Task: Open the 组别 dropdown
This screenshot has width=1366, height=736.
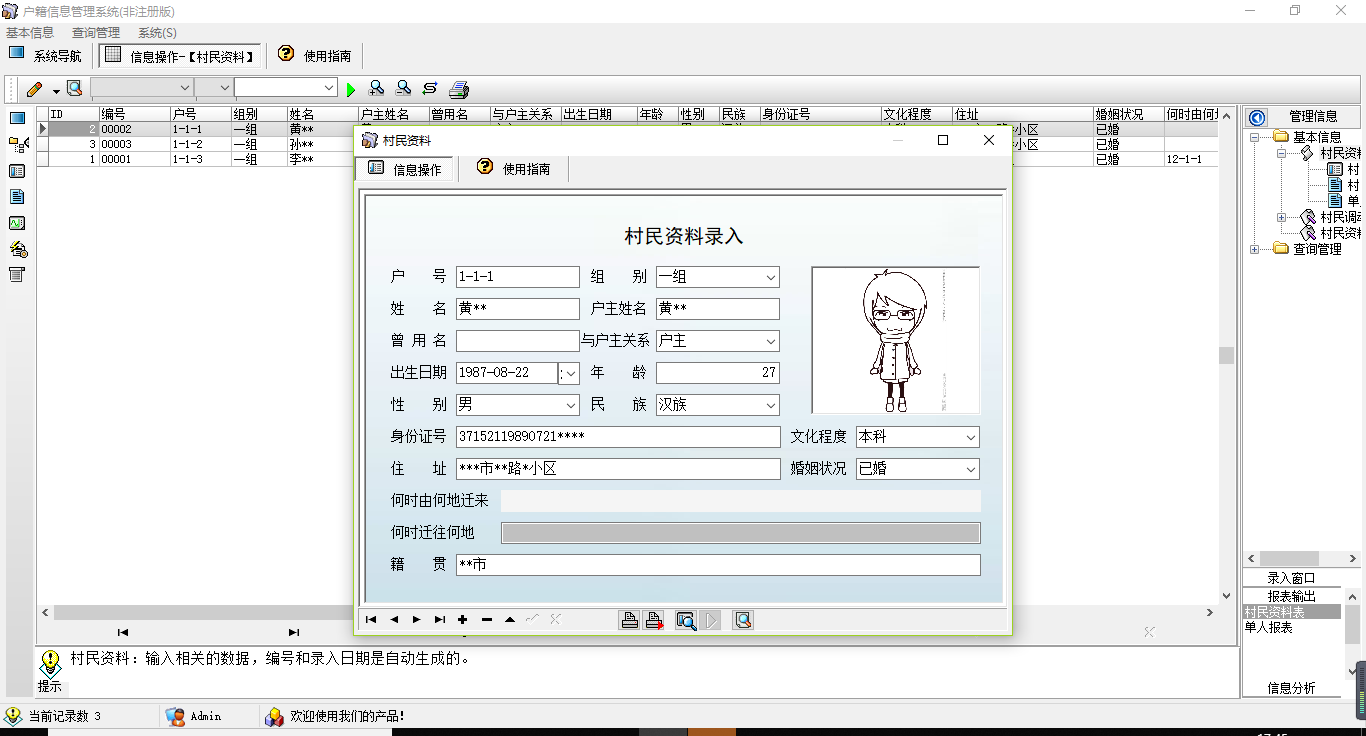Action: point(770,277)
